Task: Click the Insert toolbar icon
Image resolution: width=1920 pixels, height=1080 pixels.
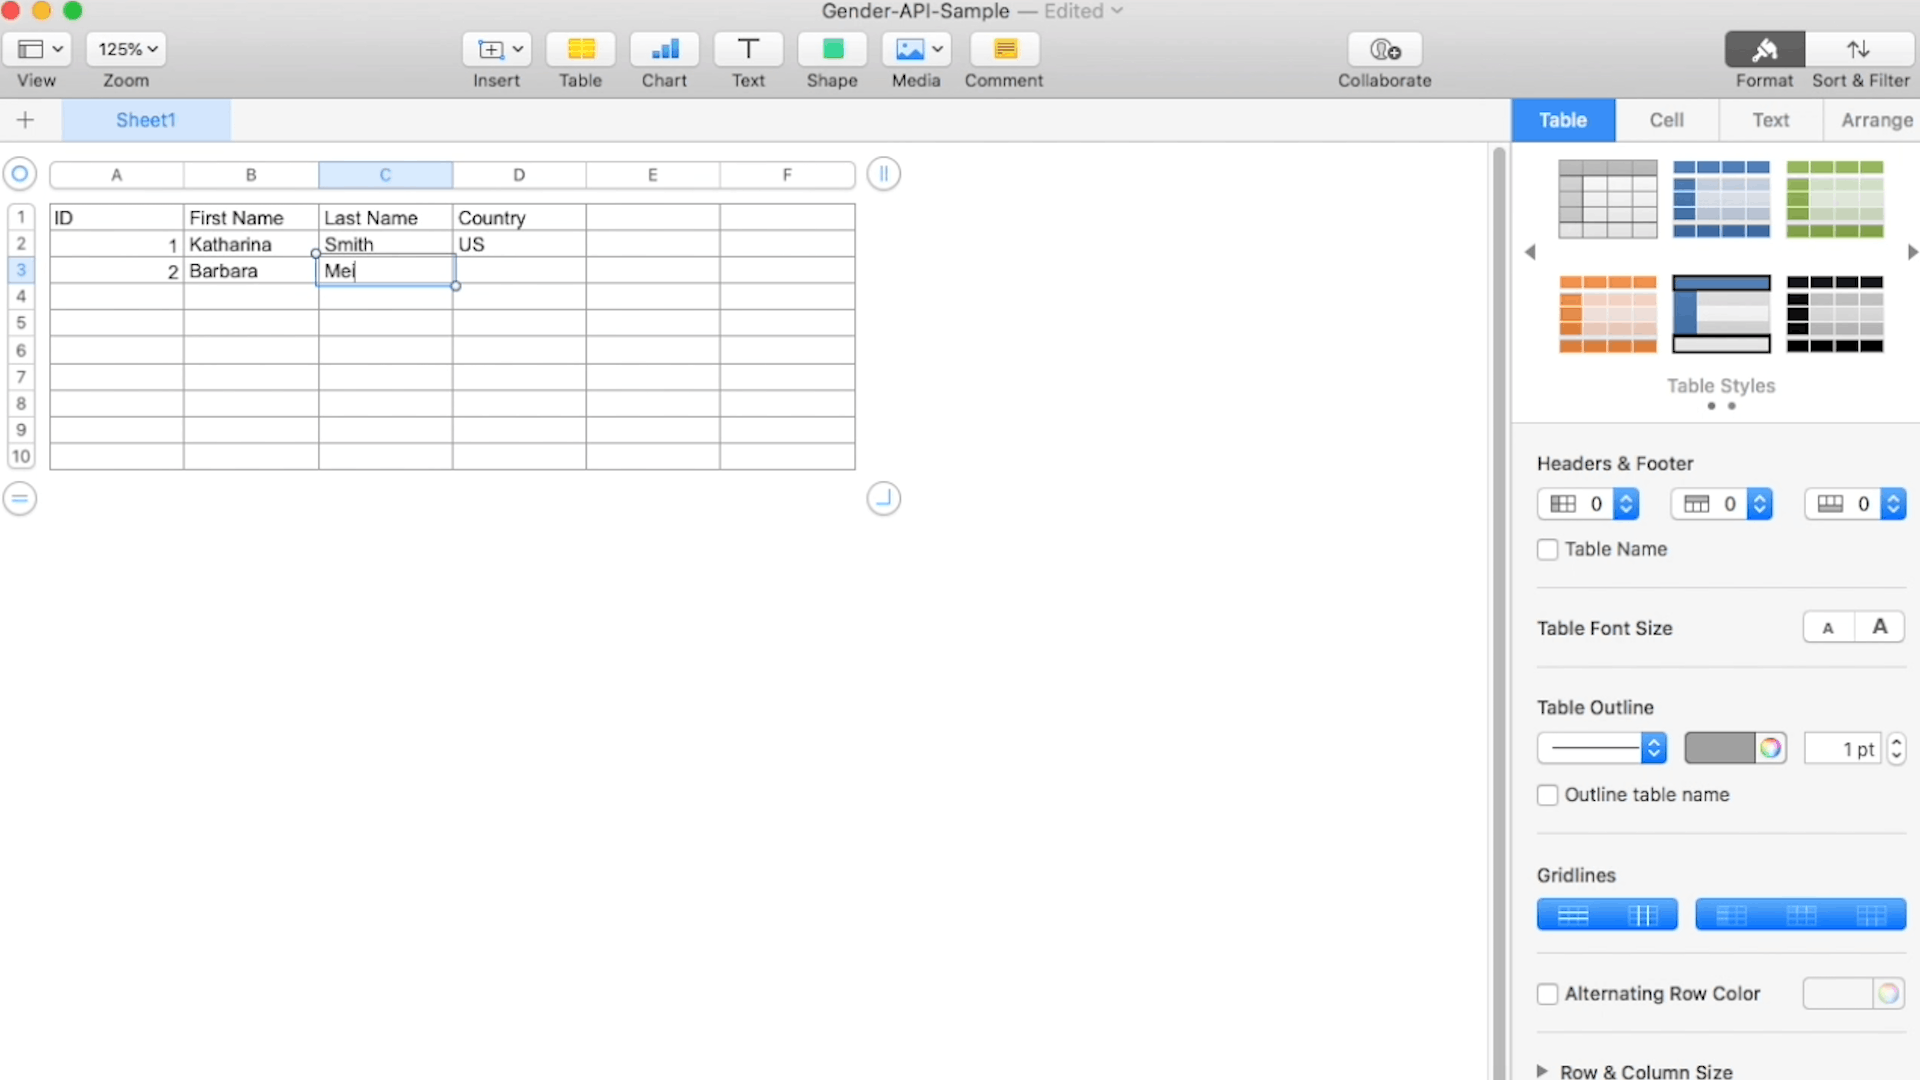Action: (x=496, y=49)
